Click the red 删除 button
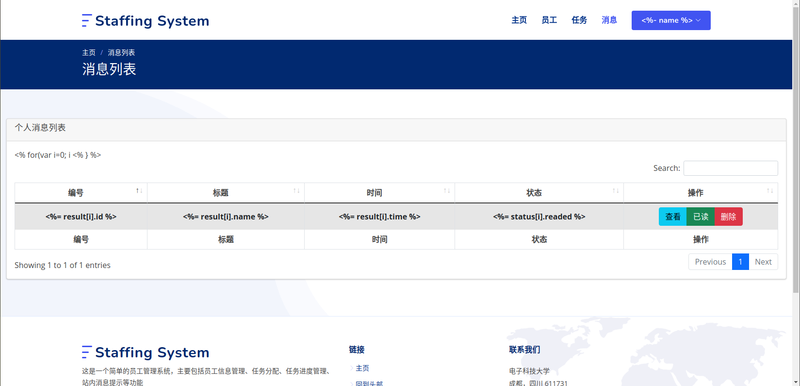The height and width of the screenshot is (386, 800). tap(729, 217)
